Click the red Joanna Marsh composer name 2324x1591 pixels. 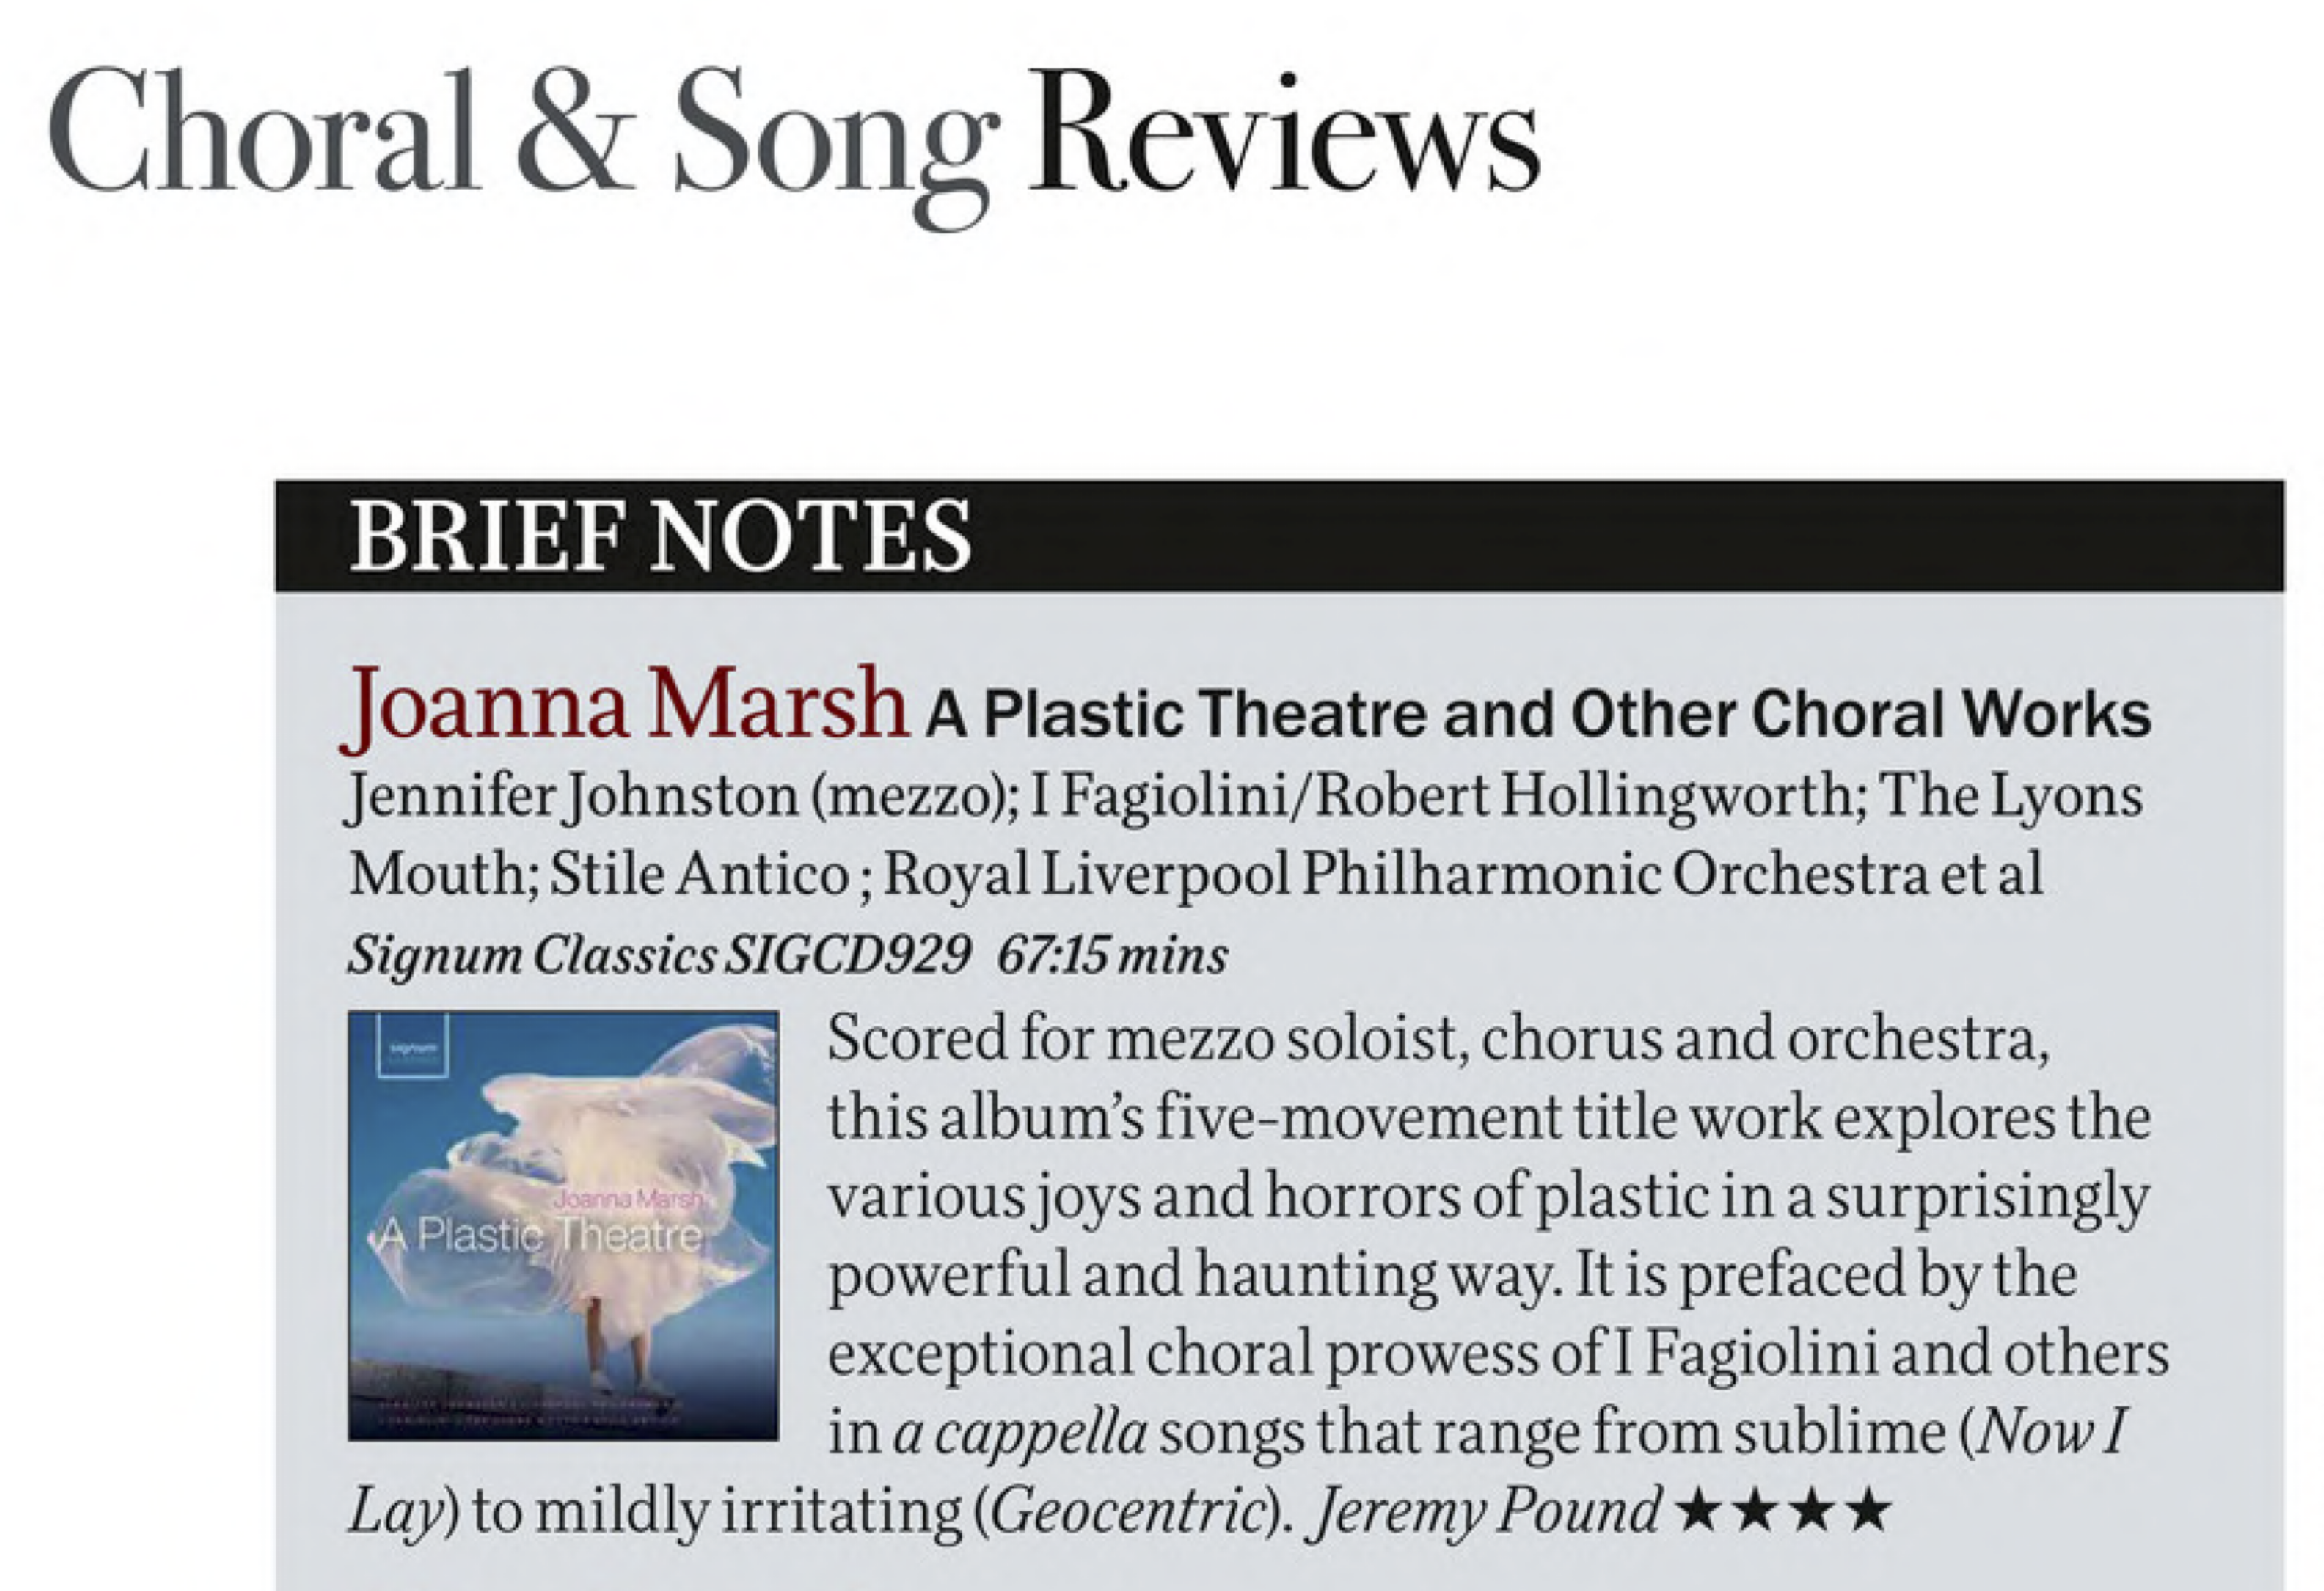pos(626,706)
